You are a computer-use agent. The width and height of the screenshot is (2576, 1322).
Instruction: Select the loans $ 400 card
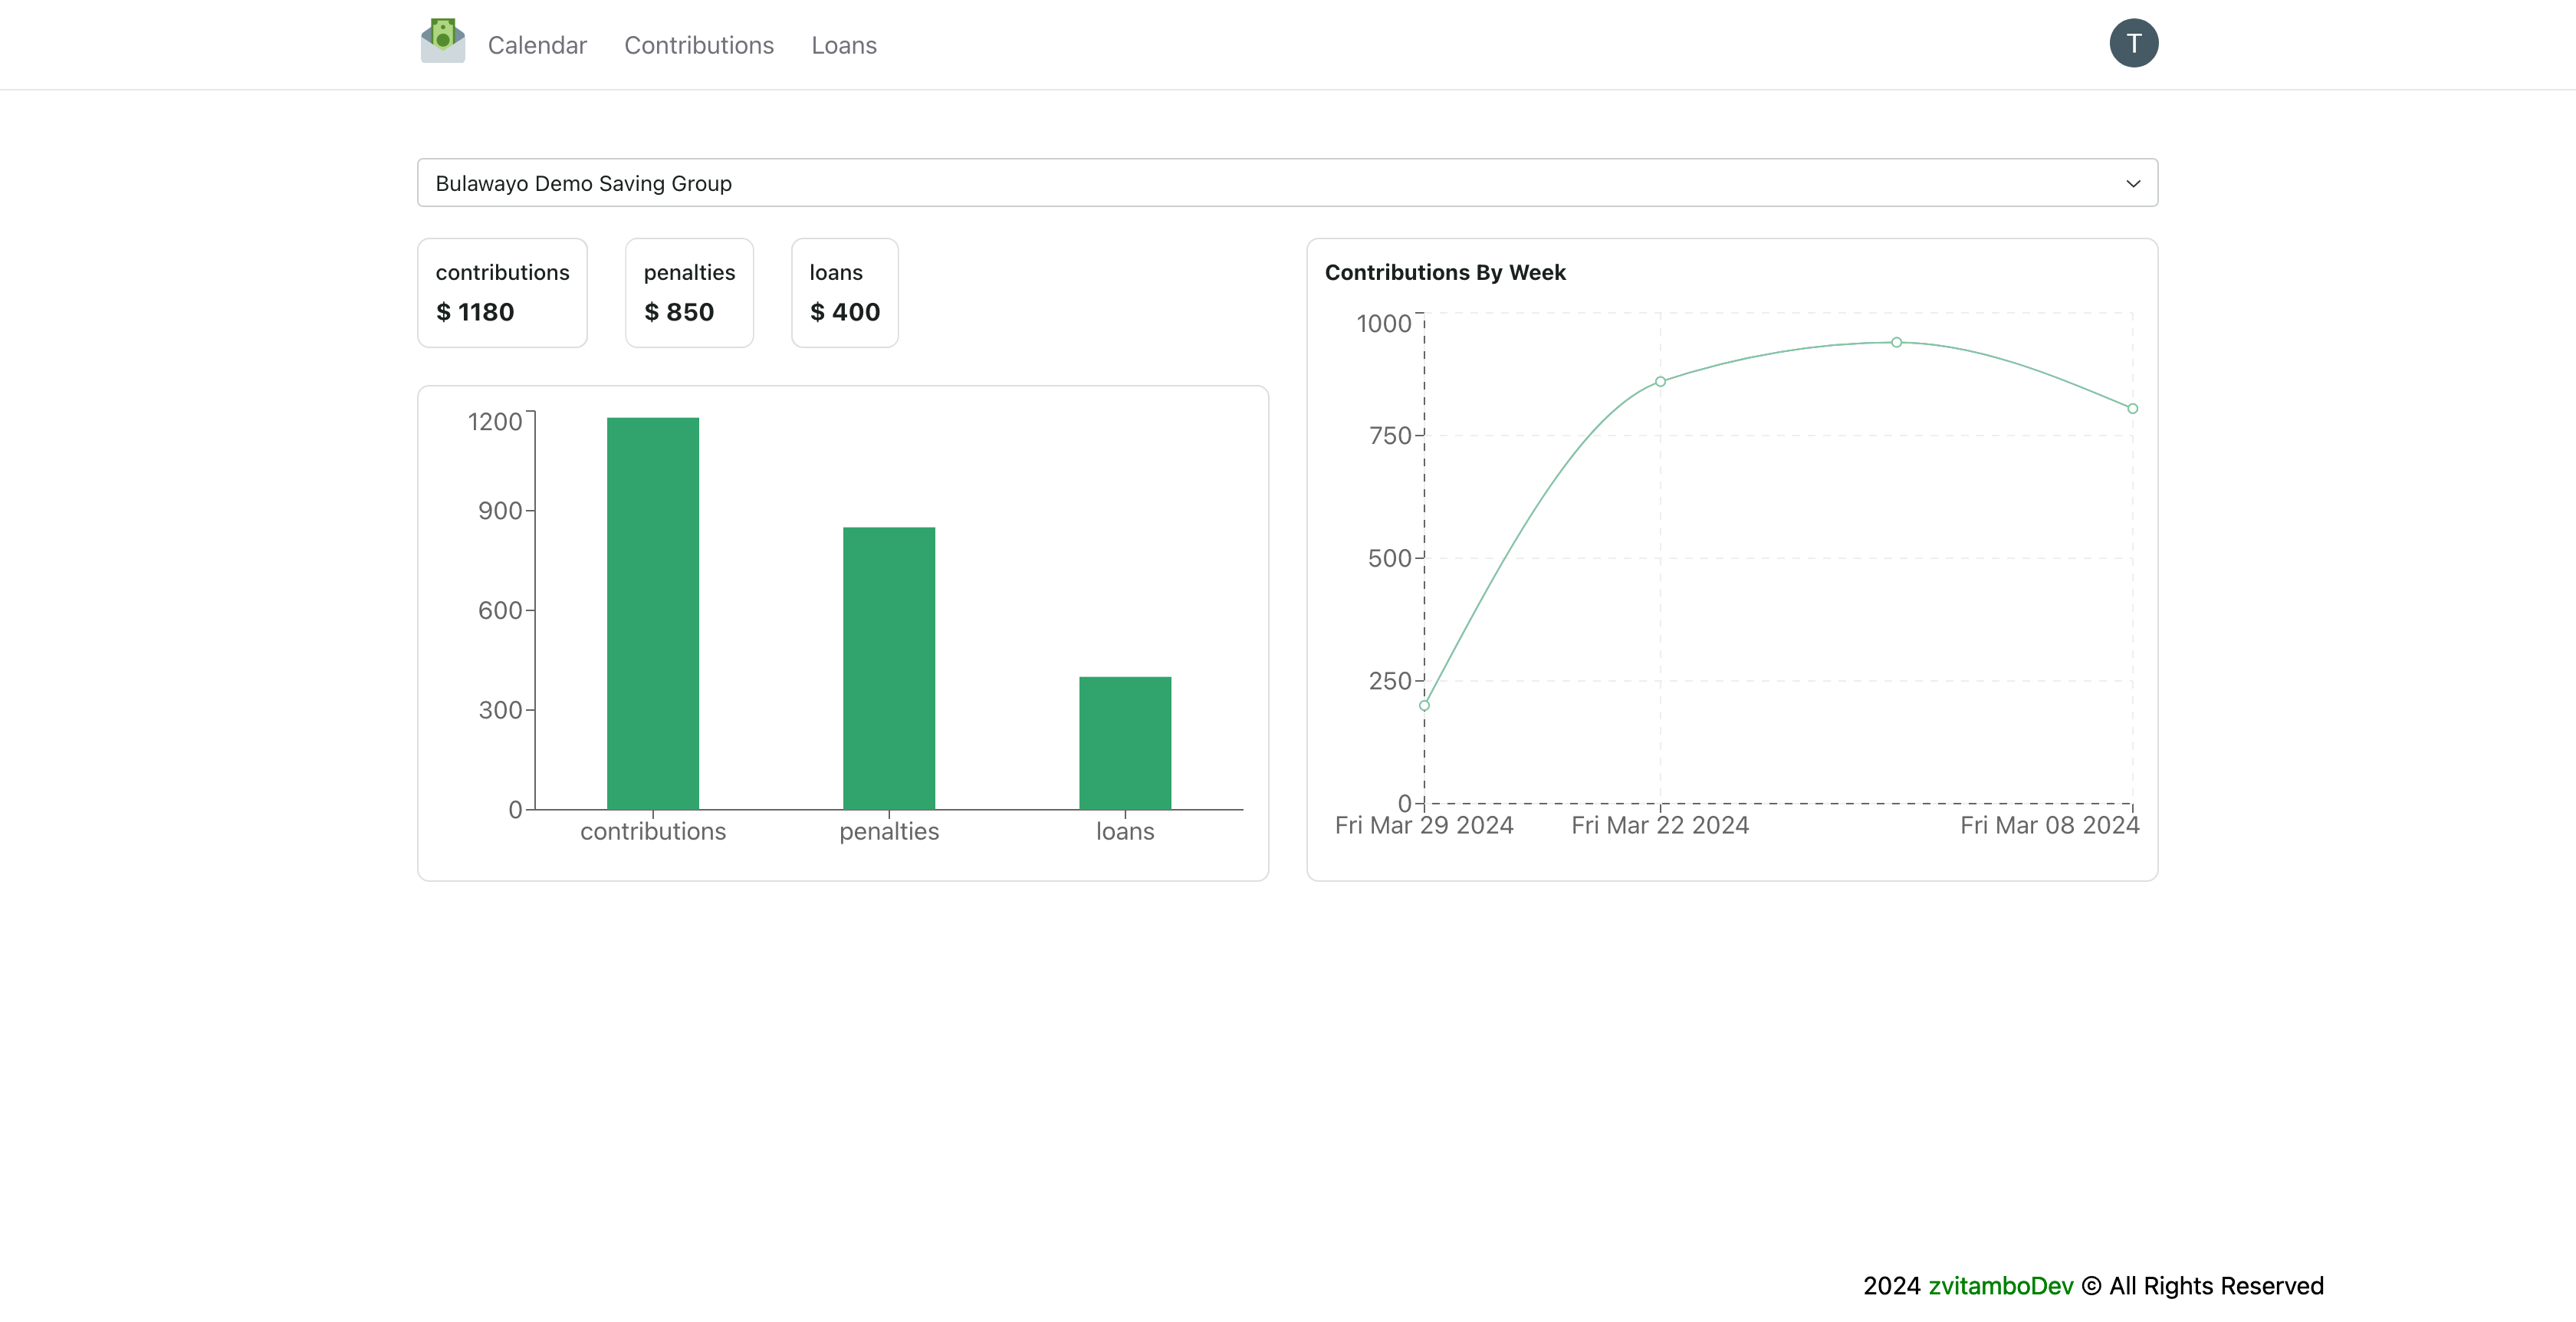coord(844,292)
